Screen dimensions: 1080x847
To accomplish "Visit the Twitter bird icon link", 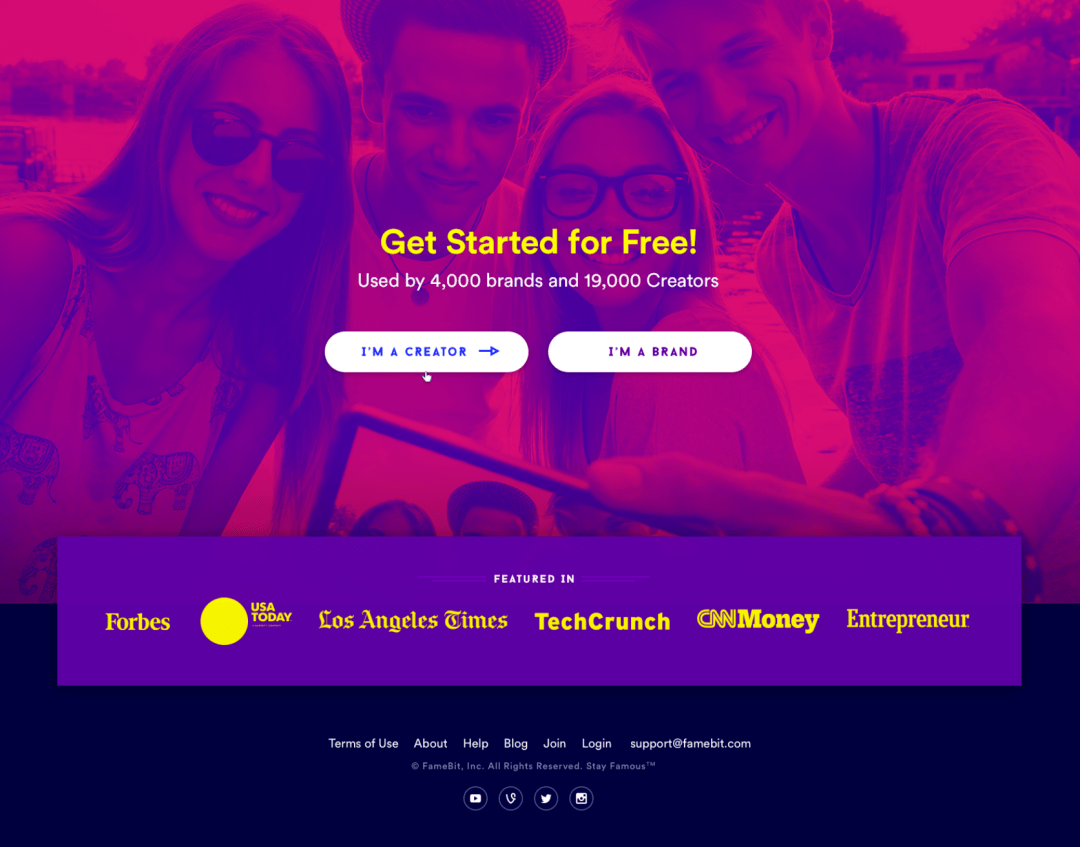I will coord(546,799).
